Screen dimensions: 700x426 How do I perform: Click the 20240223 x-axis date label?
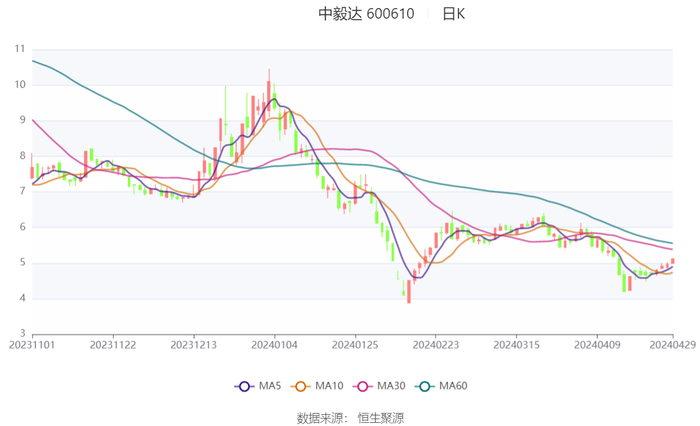[435, 345]
